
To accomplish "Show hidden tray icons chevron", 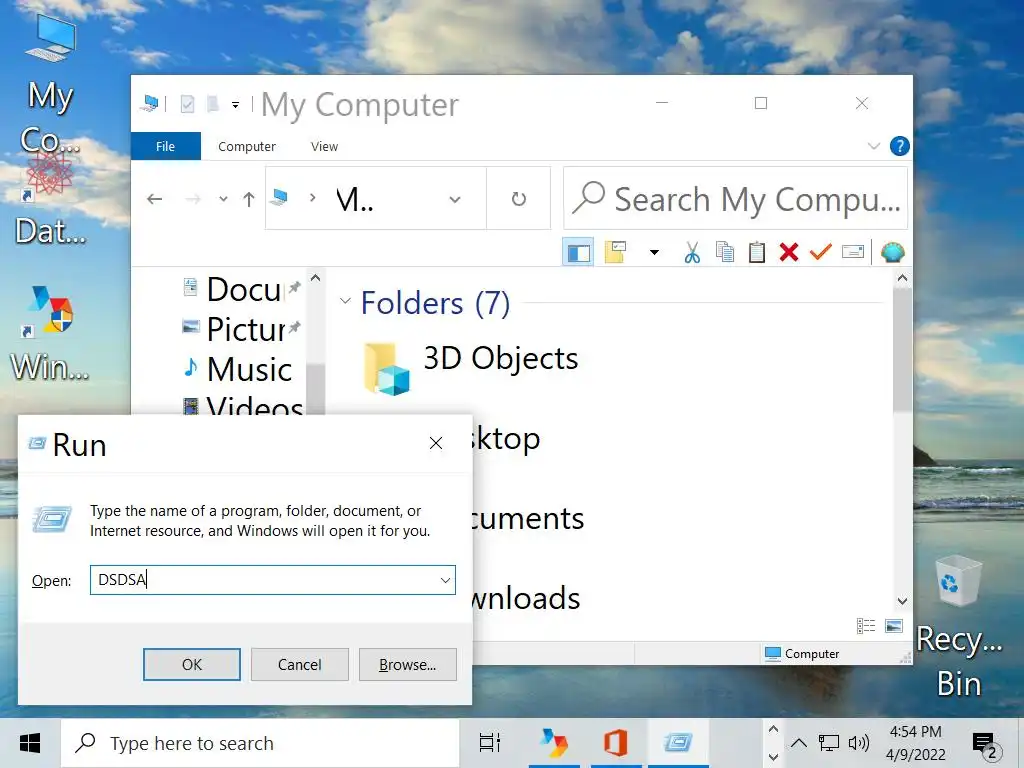I will [x=799, y=743].
